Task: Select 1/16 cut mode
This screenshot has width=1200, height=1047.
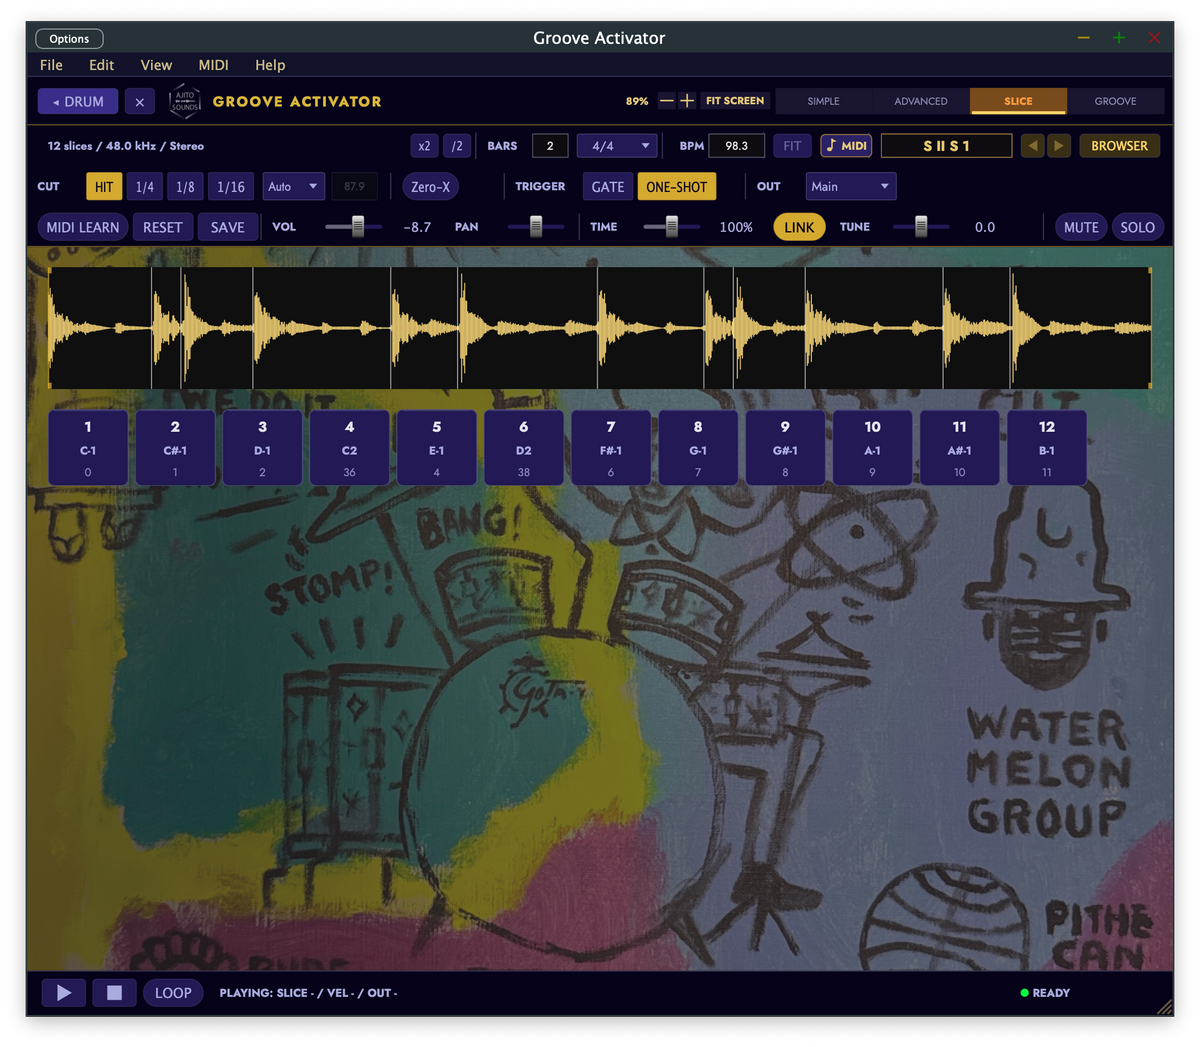Action: pos(231,187)
